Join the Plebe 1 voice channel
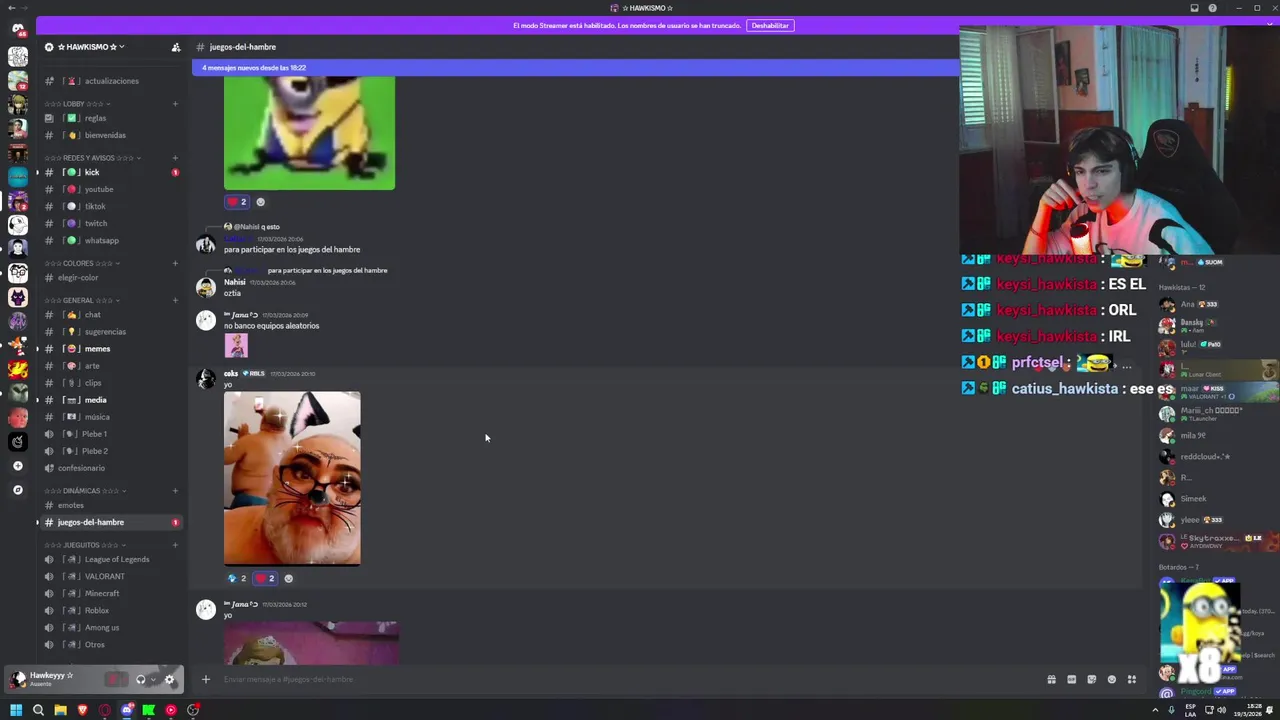Viewport: 1280px width, 720px height. (110, 434)
